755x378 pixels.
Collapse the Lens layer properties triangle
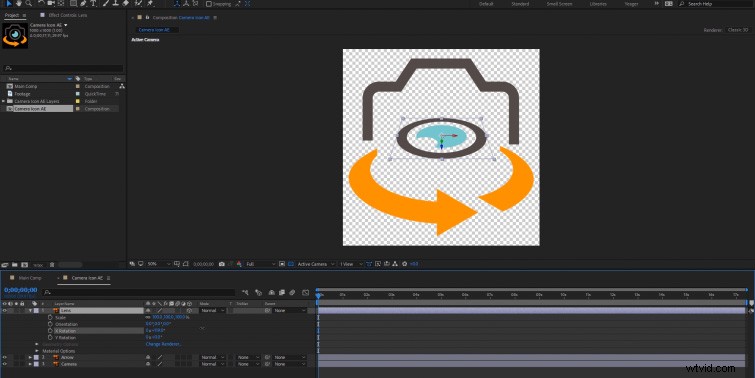pos(30,311)
